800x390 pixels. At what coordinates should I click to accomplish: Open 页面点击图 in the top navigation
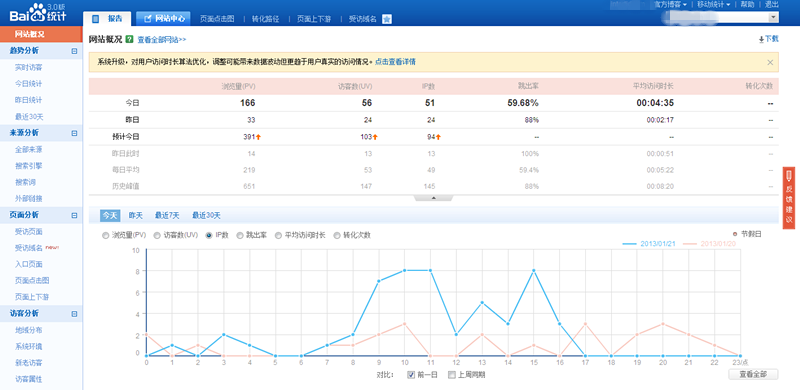pyautogui.click(x=217, y=19)
